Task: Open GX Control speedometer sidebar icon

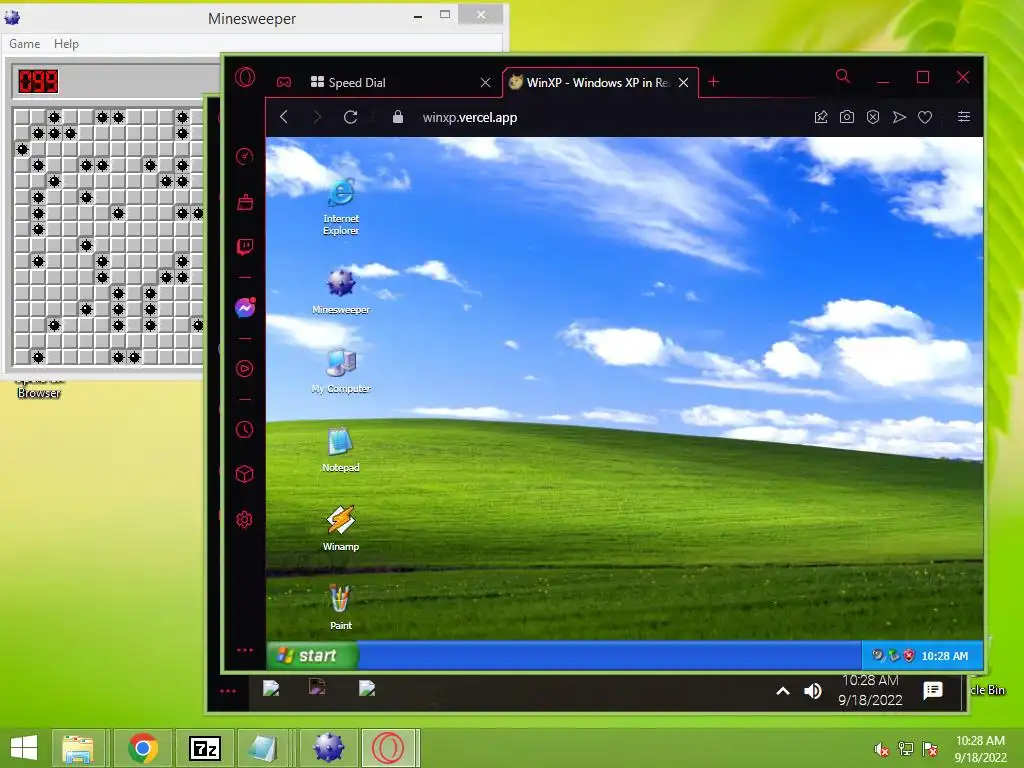Action: coord(244,156)
